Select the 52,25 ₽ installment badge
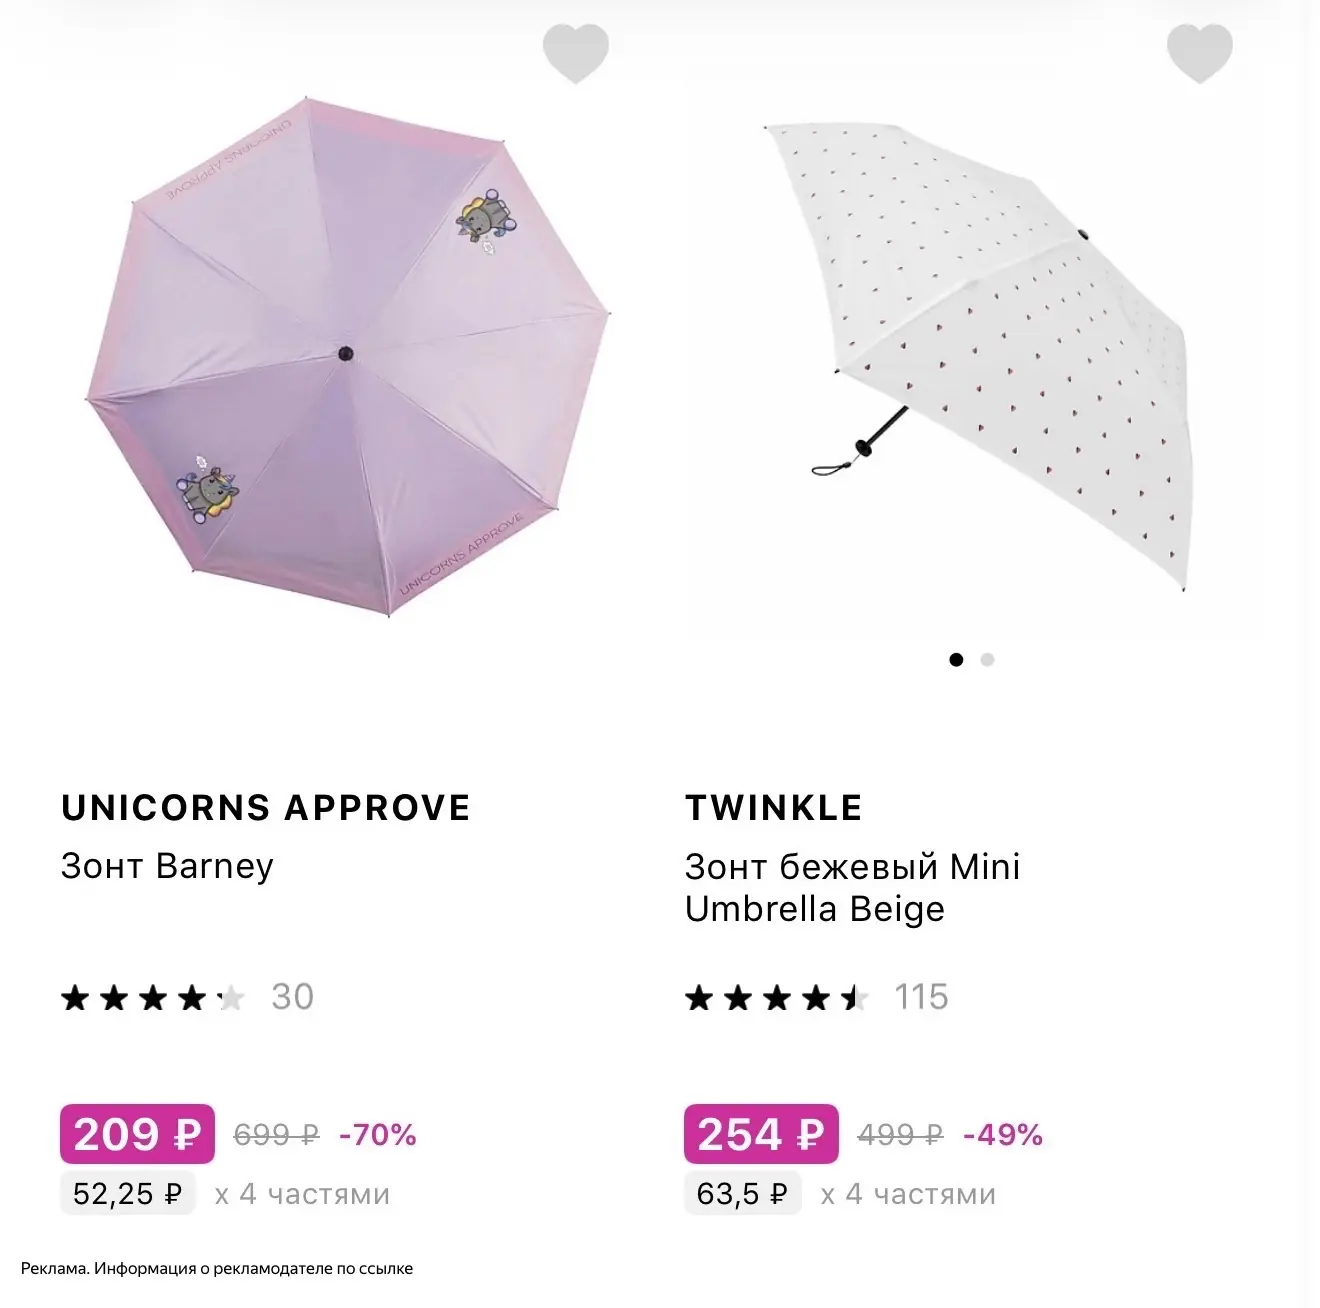Viewport: 1320px width, 1308px height. tap(127, 1194)
